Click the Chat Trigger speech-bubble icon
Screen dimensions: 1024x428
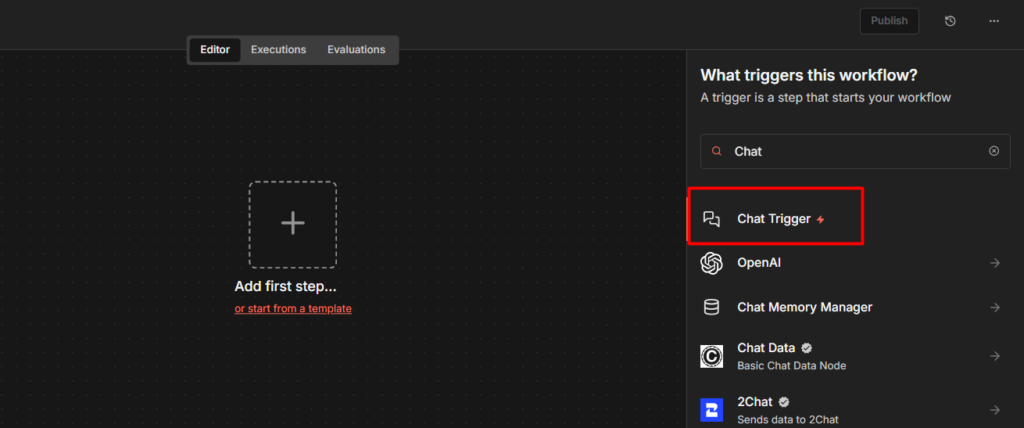(x=711, y=219)
